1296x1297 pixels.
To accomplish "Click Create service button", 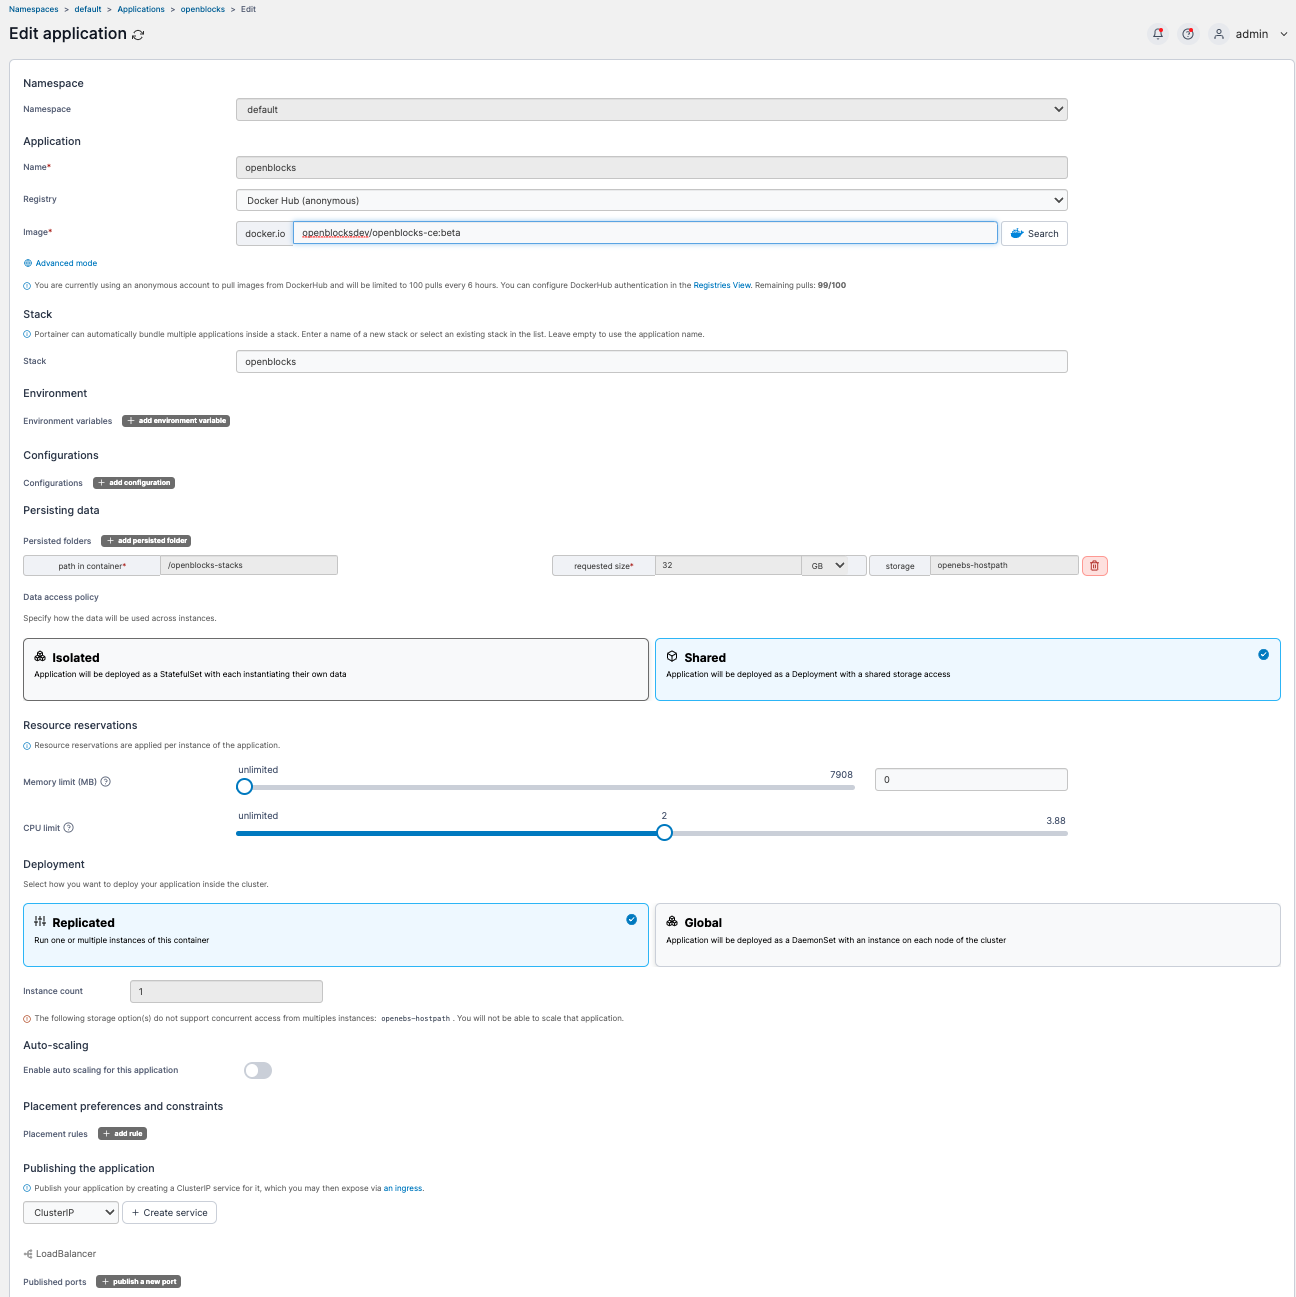I will click(x=169, y=1213).
